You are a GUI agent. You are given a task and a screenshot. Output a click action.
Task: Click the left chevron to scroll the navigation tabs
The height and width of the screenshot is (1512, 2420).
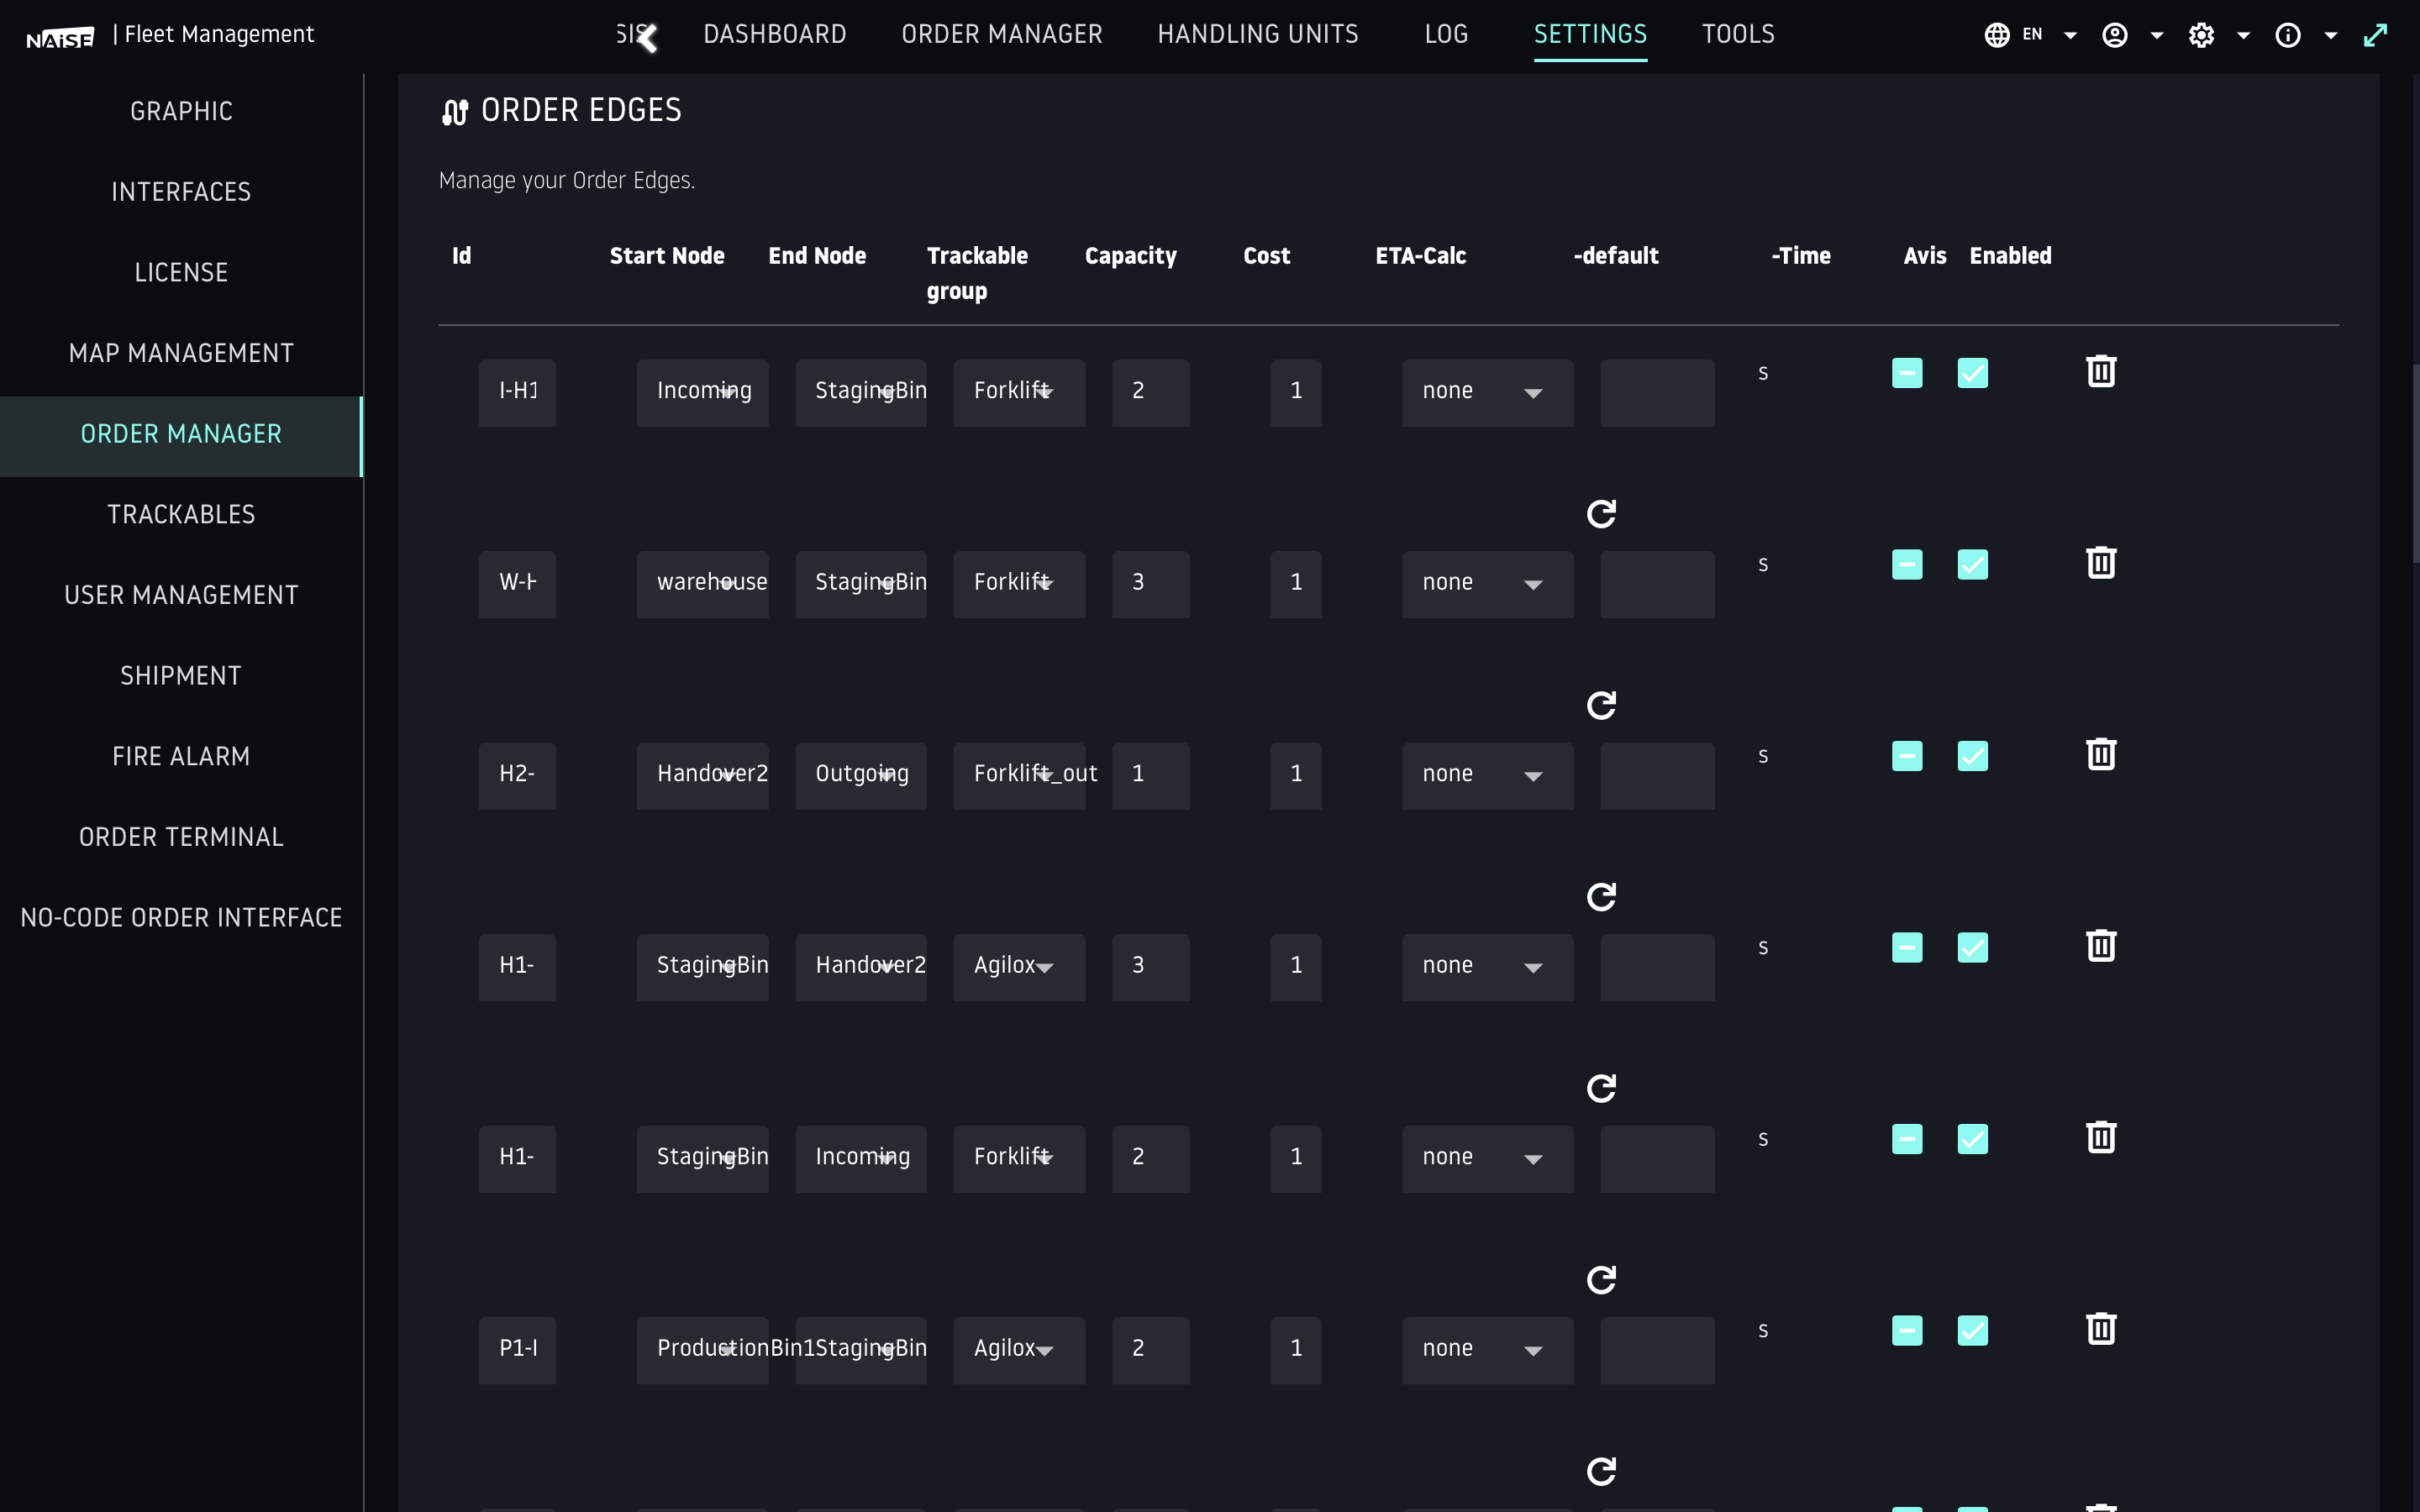648,37
